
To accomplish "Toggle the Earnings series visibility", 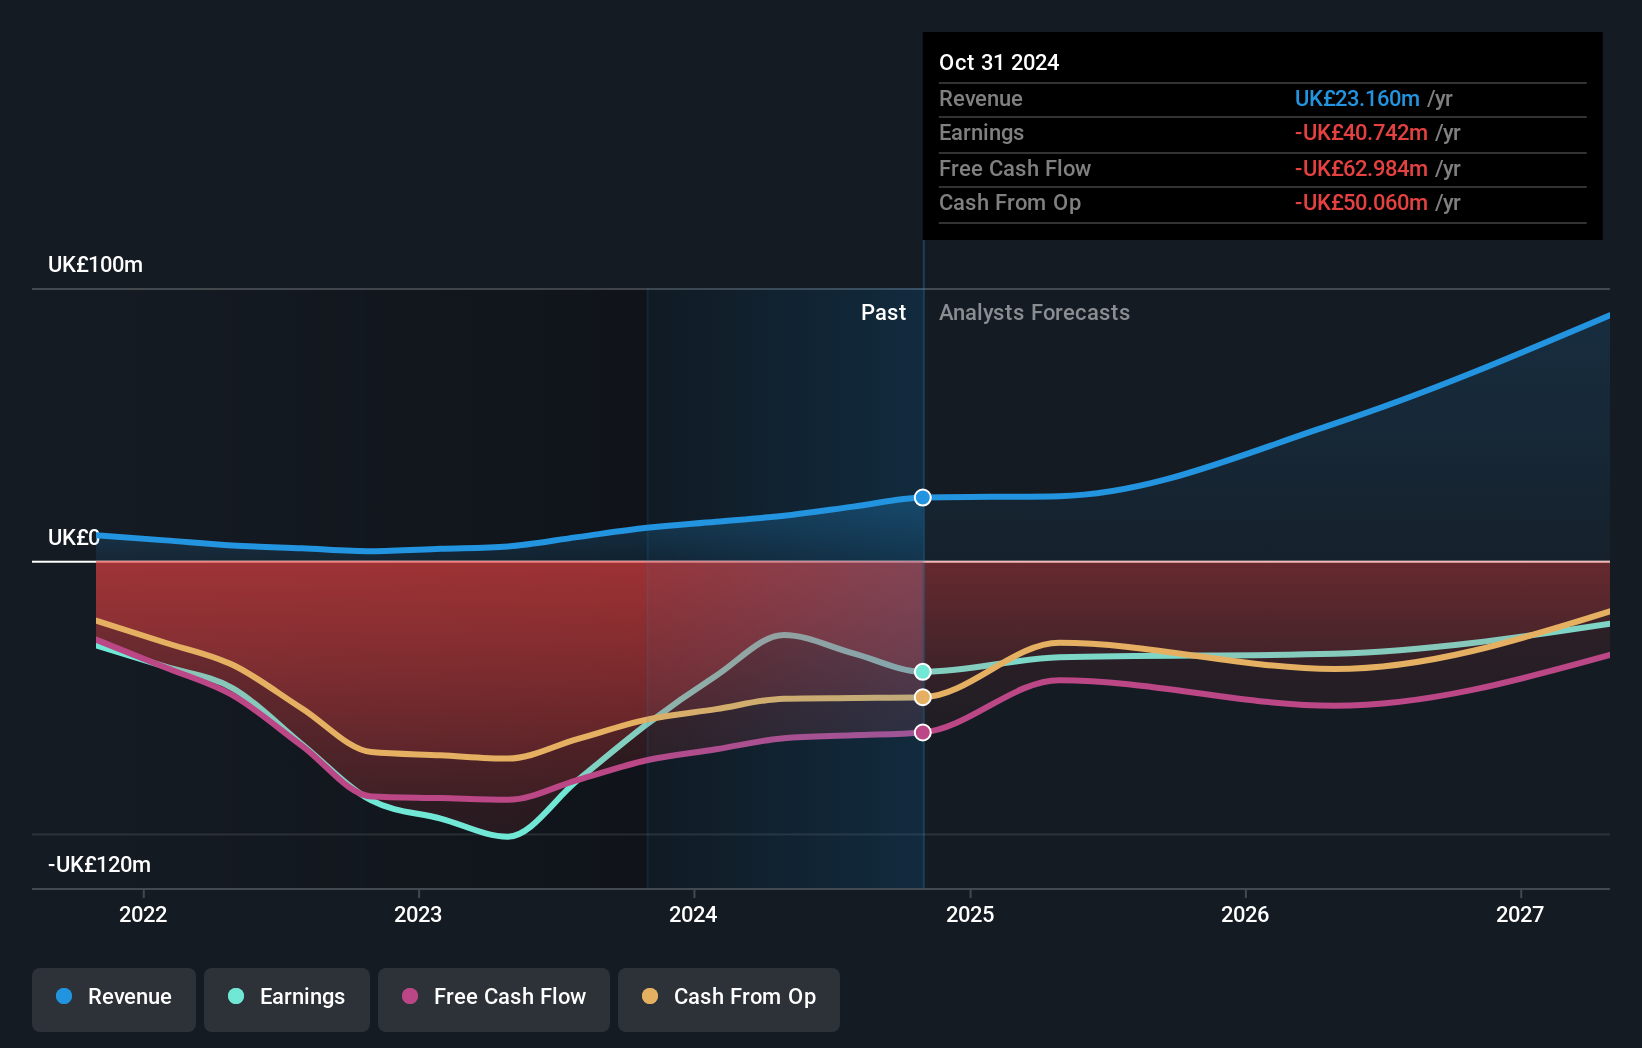I will point(287,997).
